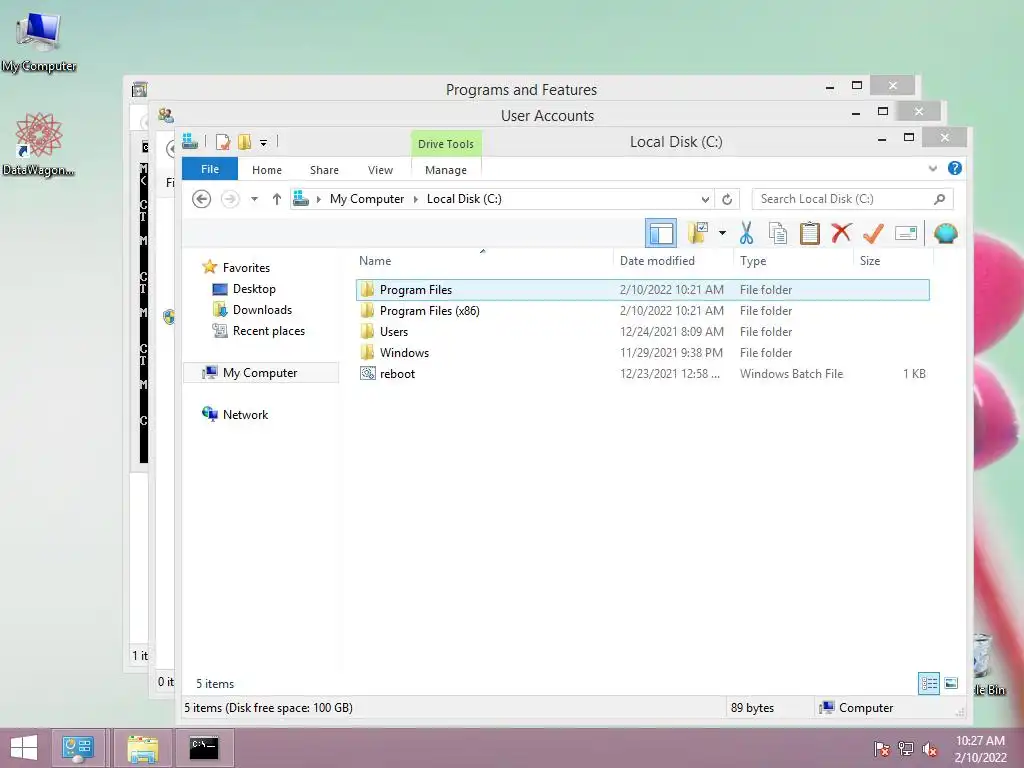Select the Program Files (x86) folder
1024x768 pixels.
[x=643, y=311]
